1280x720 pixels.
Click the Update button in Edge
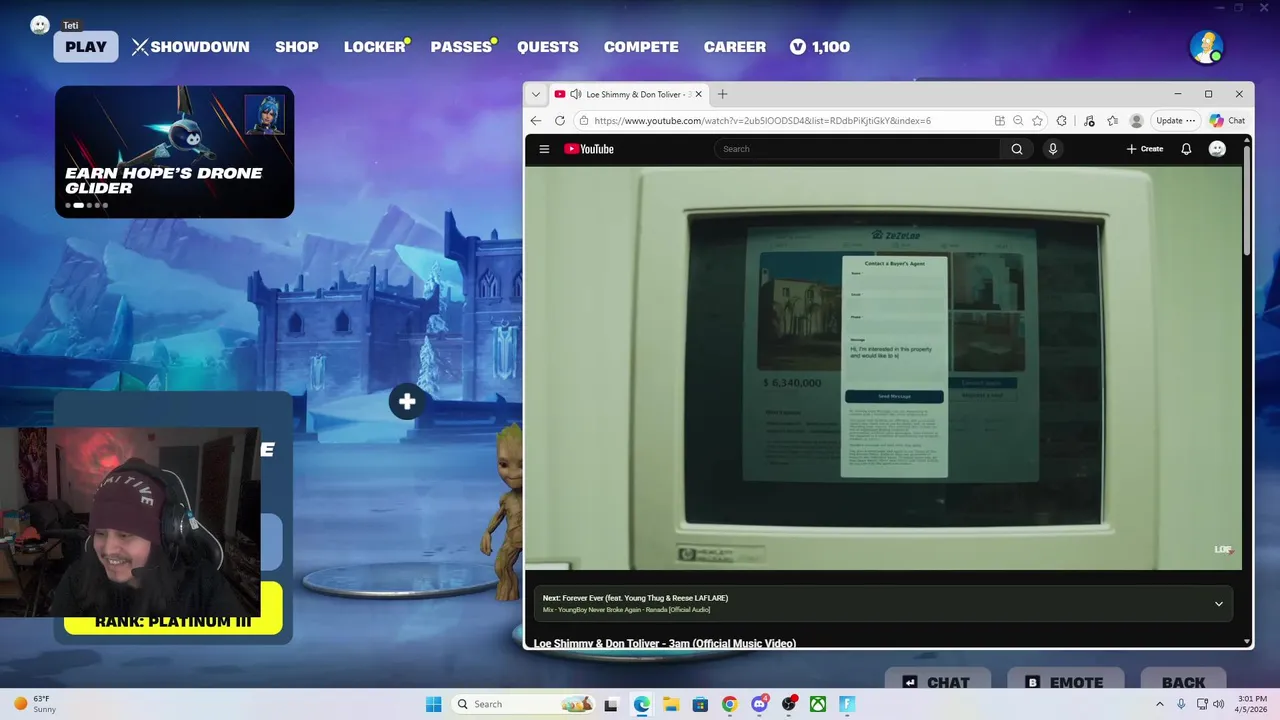click(x=1175, y=121)
